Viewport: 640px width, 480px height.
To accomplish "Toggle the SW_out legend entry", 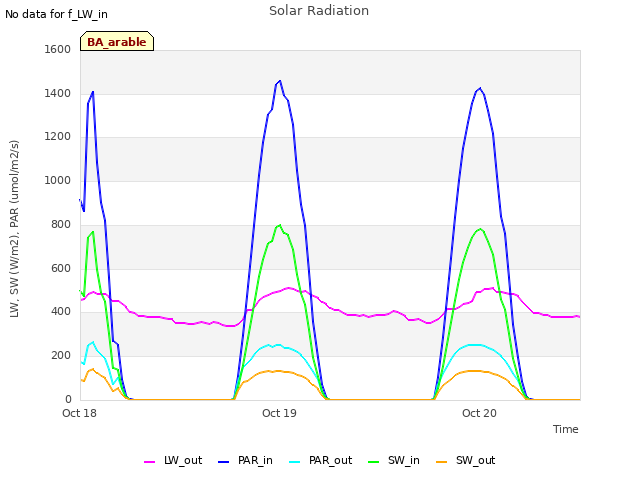I will pos(466,461).
